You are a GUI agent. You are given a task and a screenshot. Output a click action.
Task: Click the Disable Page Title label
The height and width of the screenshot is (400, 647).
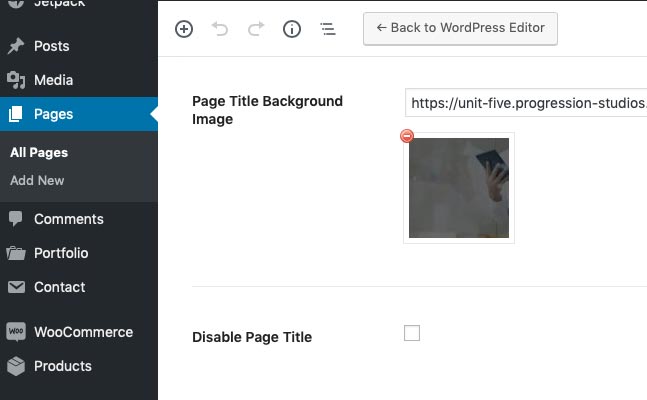(252, 337)
